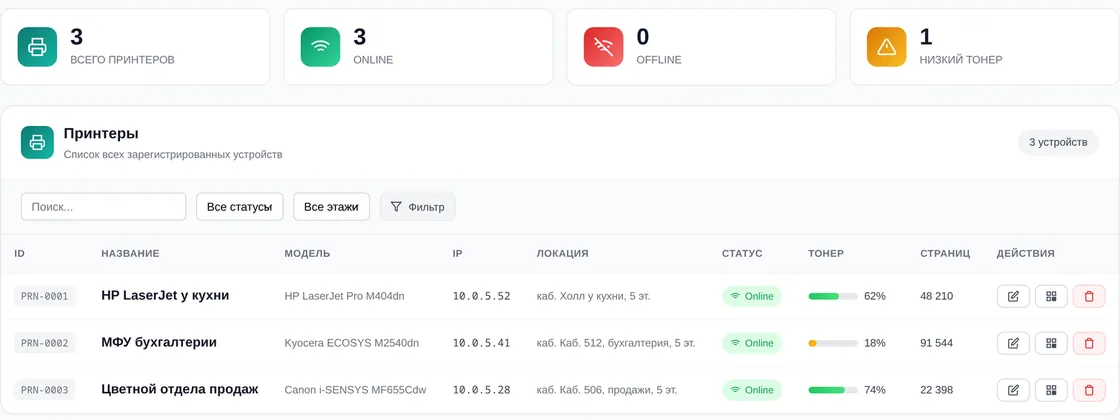Sort by the ТОНЕР column header
This screenshot has height=420, width=1120.
point(826,254)
